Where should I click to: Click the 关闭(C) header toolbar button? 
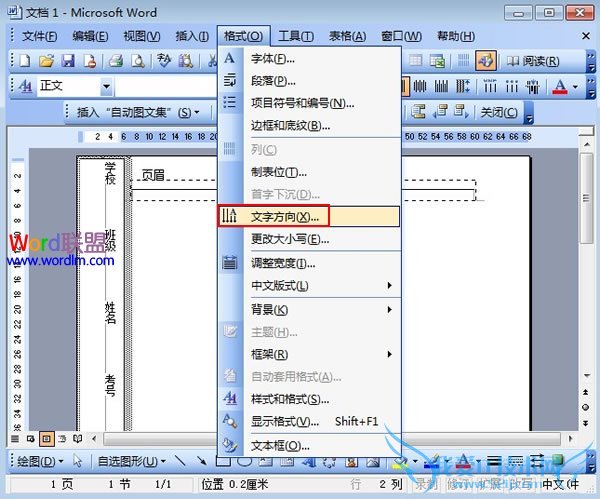[x=499, y=113]
